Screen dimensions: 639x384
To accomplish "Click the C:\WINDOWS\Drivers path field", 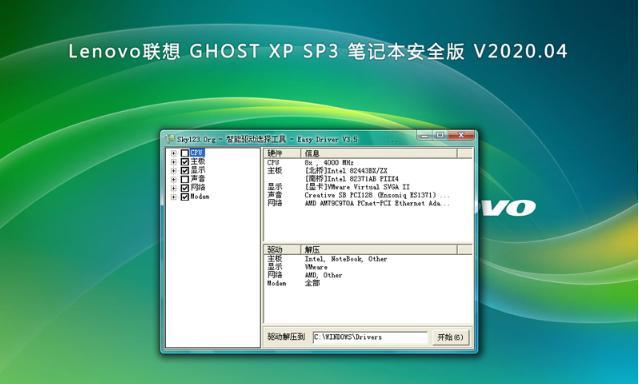I will [x=370, y=337].
